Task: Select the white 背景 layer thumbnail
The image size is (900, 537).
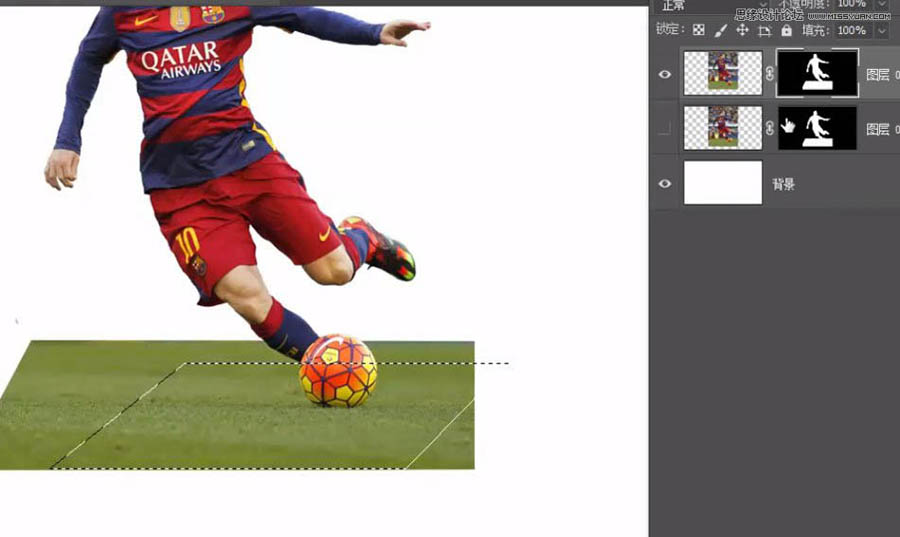Action: point(723,183)
